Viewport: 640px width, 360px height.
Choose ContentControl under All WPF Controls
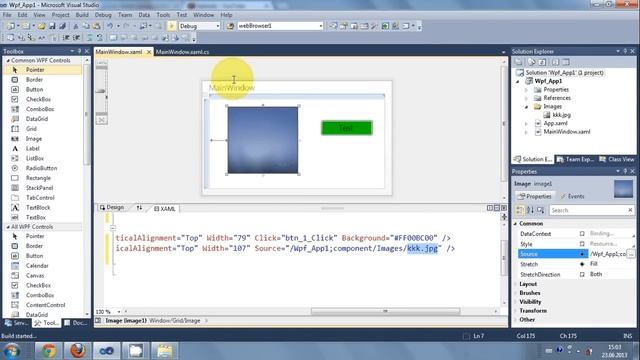pyautogui.click(x=45, y=305)
